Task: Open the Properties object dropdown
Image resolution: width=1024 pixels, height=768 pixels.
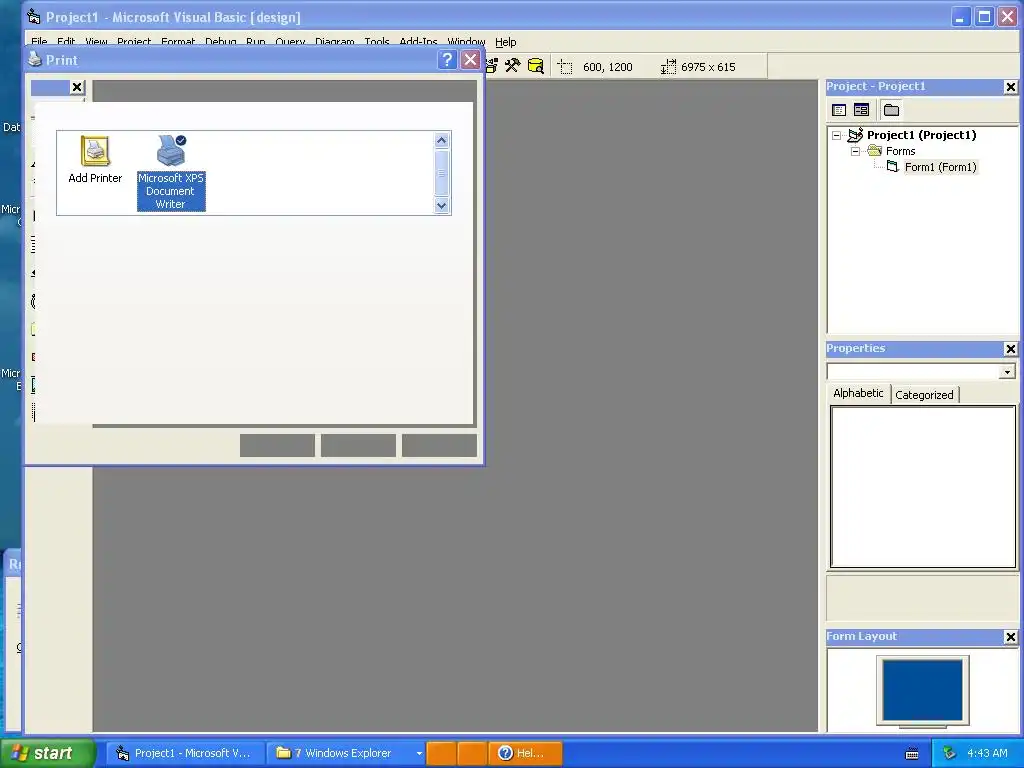Action: point(1007,372)
